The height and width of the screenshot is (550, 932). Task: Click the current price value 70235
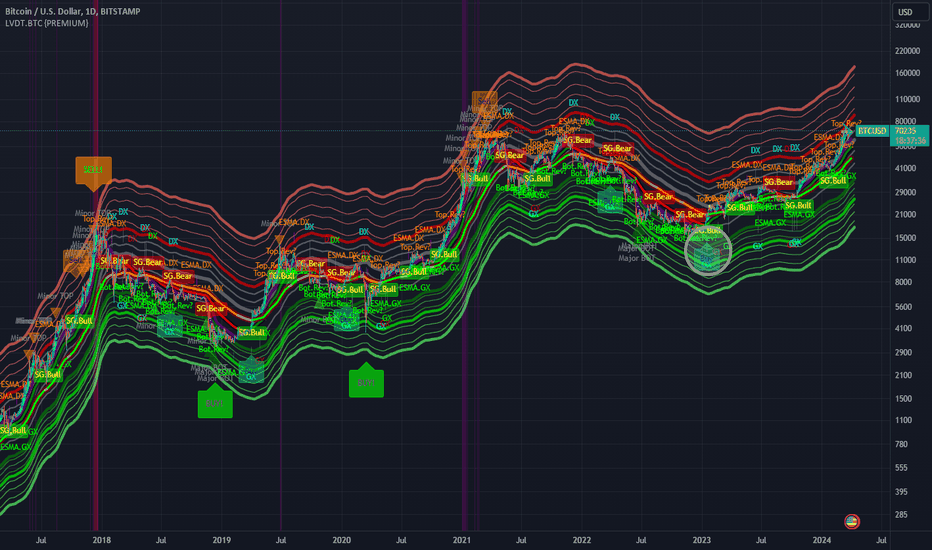(905, 131)
